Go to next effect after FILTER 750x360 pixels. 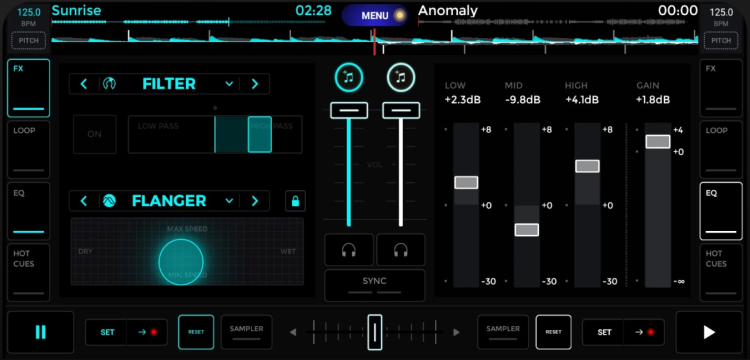tap(254, 84)
